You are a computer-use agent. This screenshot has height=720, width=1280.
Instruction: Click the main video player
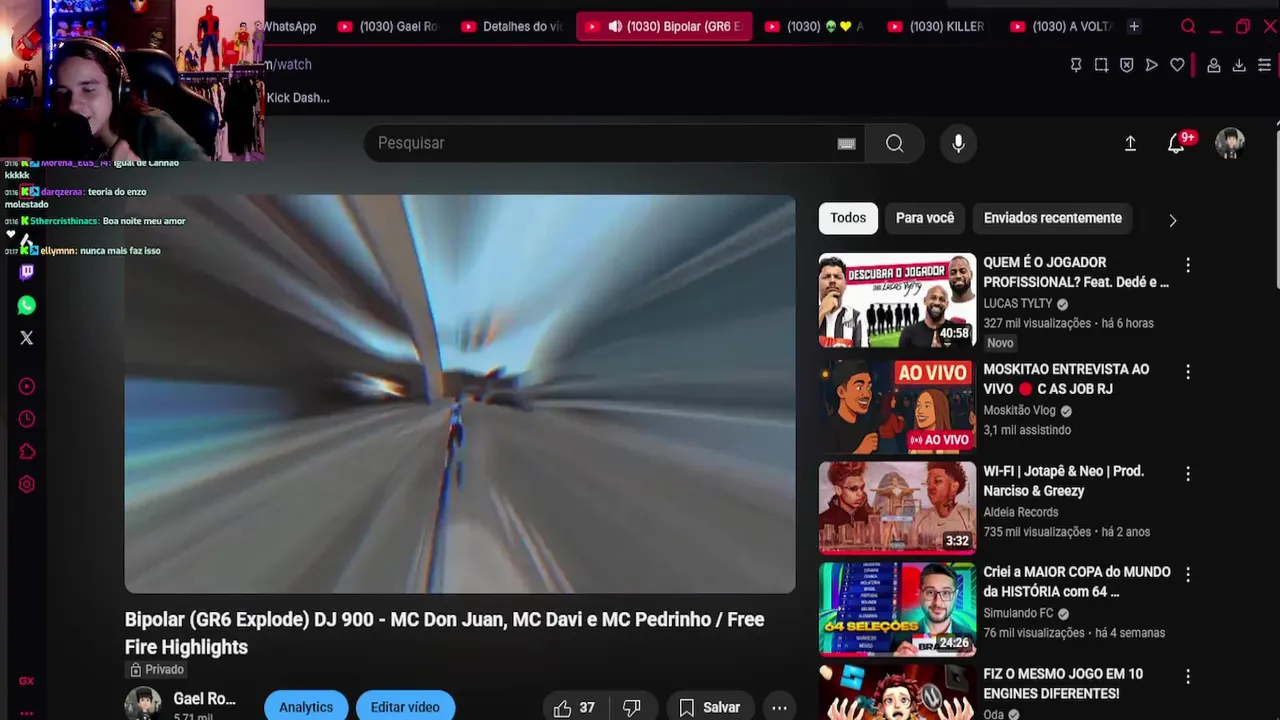tap(460, 394)
